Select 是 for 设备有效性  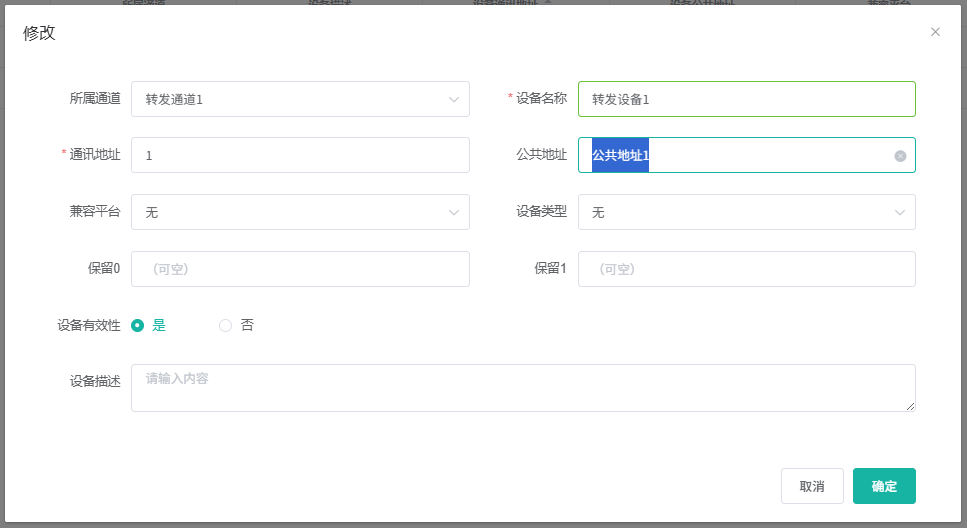(138, 325)
